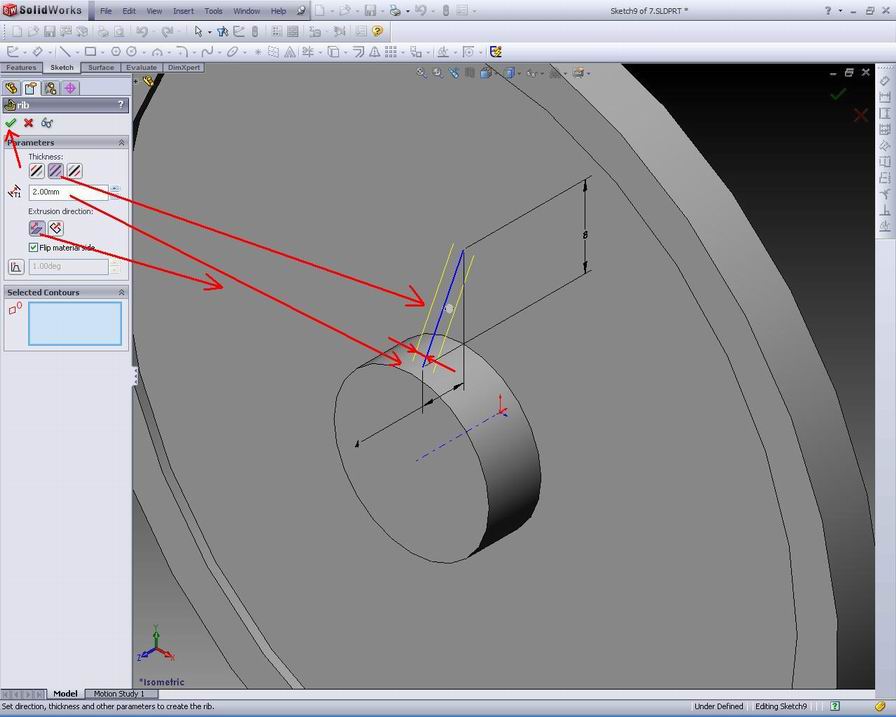Enable detailed preview via the eyeglasses icon
The height and width of the screenshot is (717, 896).
[47, 122]
